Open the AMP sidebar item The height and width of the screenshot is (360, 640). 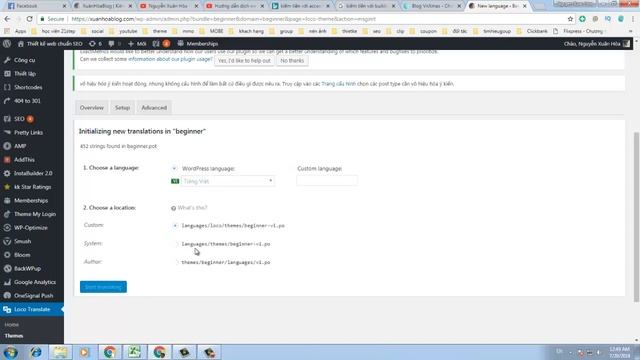point(20,146)
